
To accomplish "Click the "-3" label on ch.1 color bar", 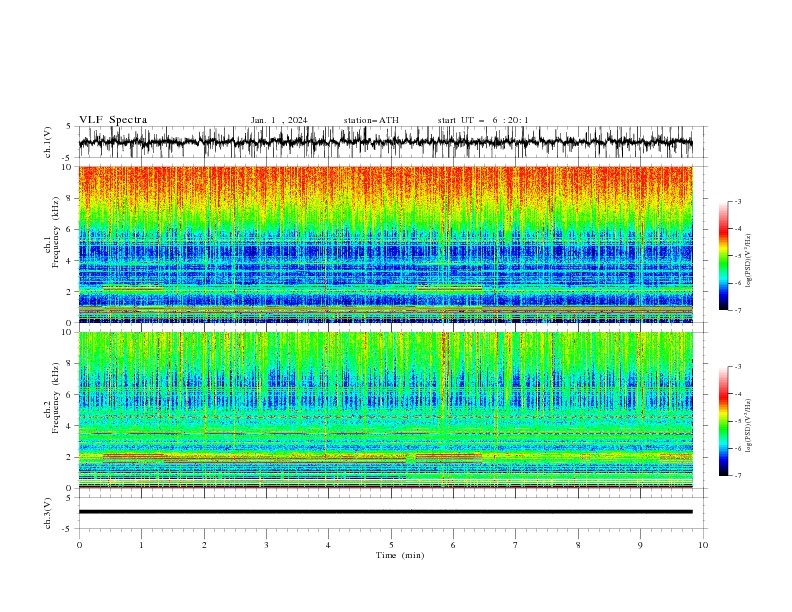I will (x=738, y=201).
